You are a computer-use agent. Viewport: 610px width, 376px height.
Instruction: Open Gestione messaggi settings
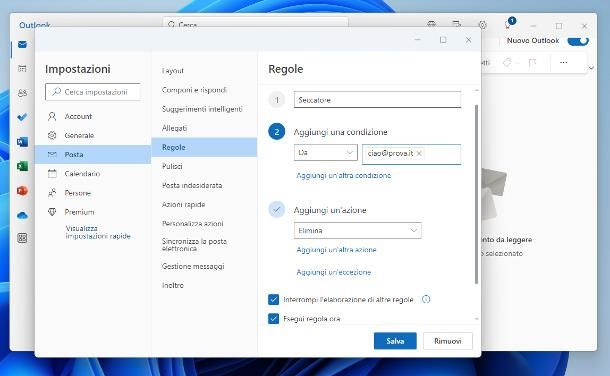pyautogui.click(x=204, y=266)
